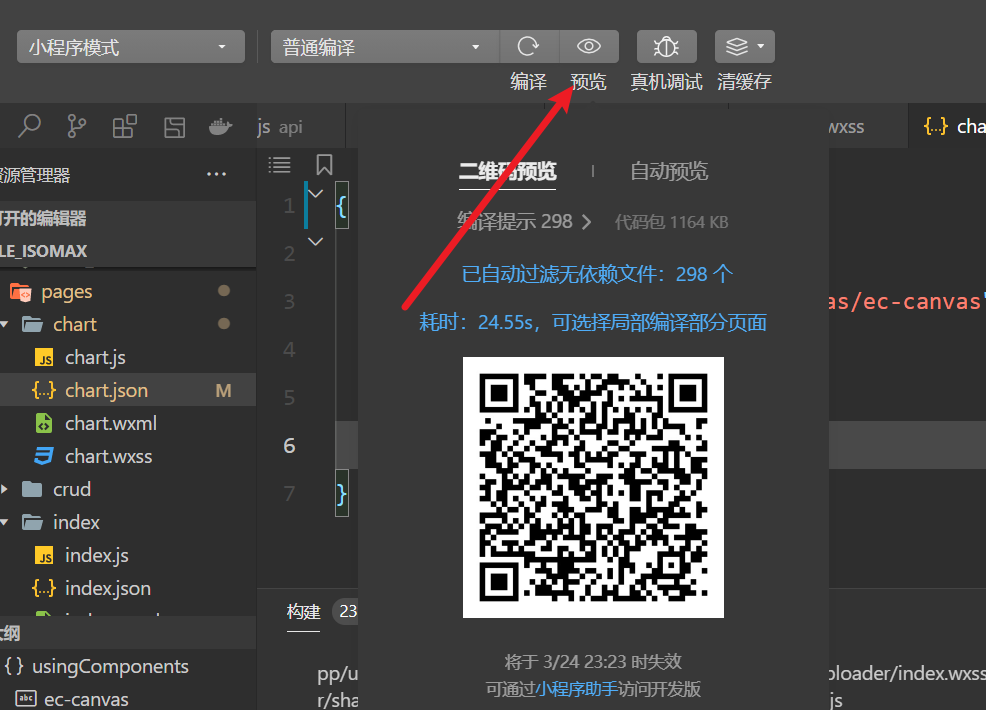Switch to 自动预览 tab

click(x=669, y=171)
